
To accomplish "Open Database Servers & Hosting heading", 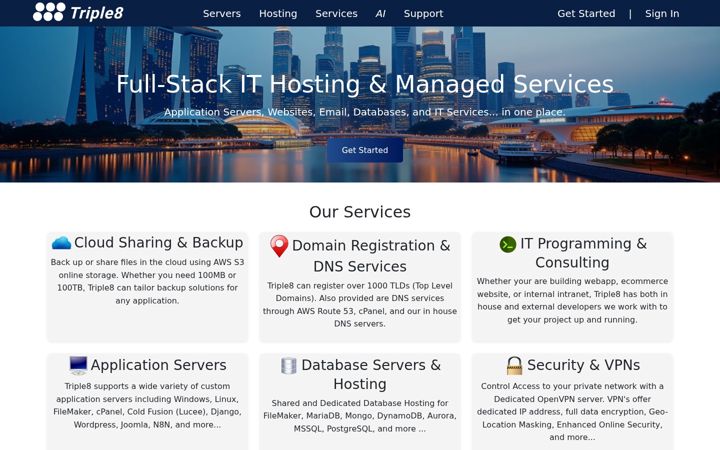I will pos(371,374).
